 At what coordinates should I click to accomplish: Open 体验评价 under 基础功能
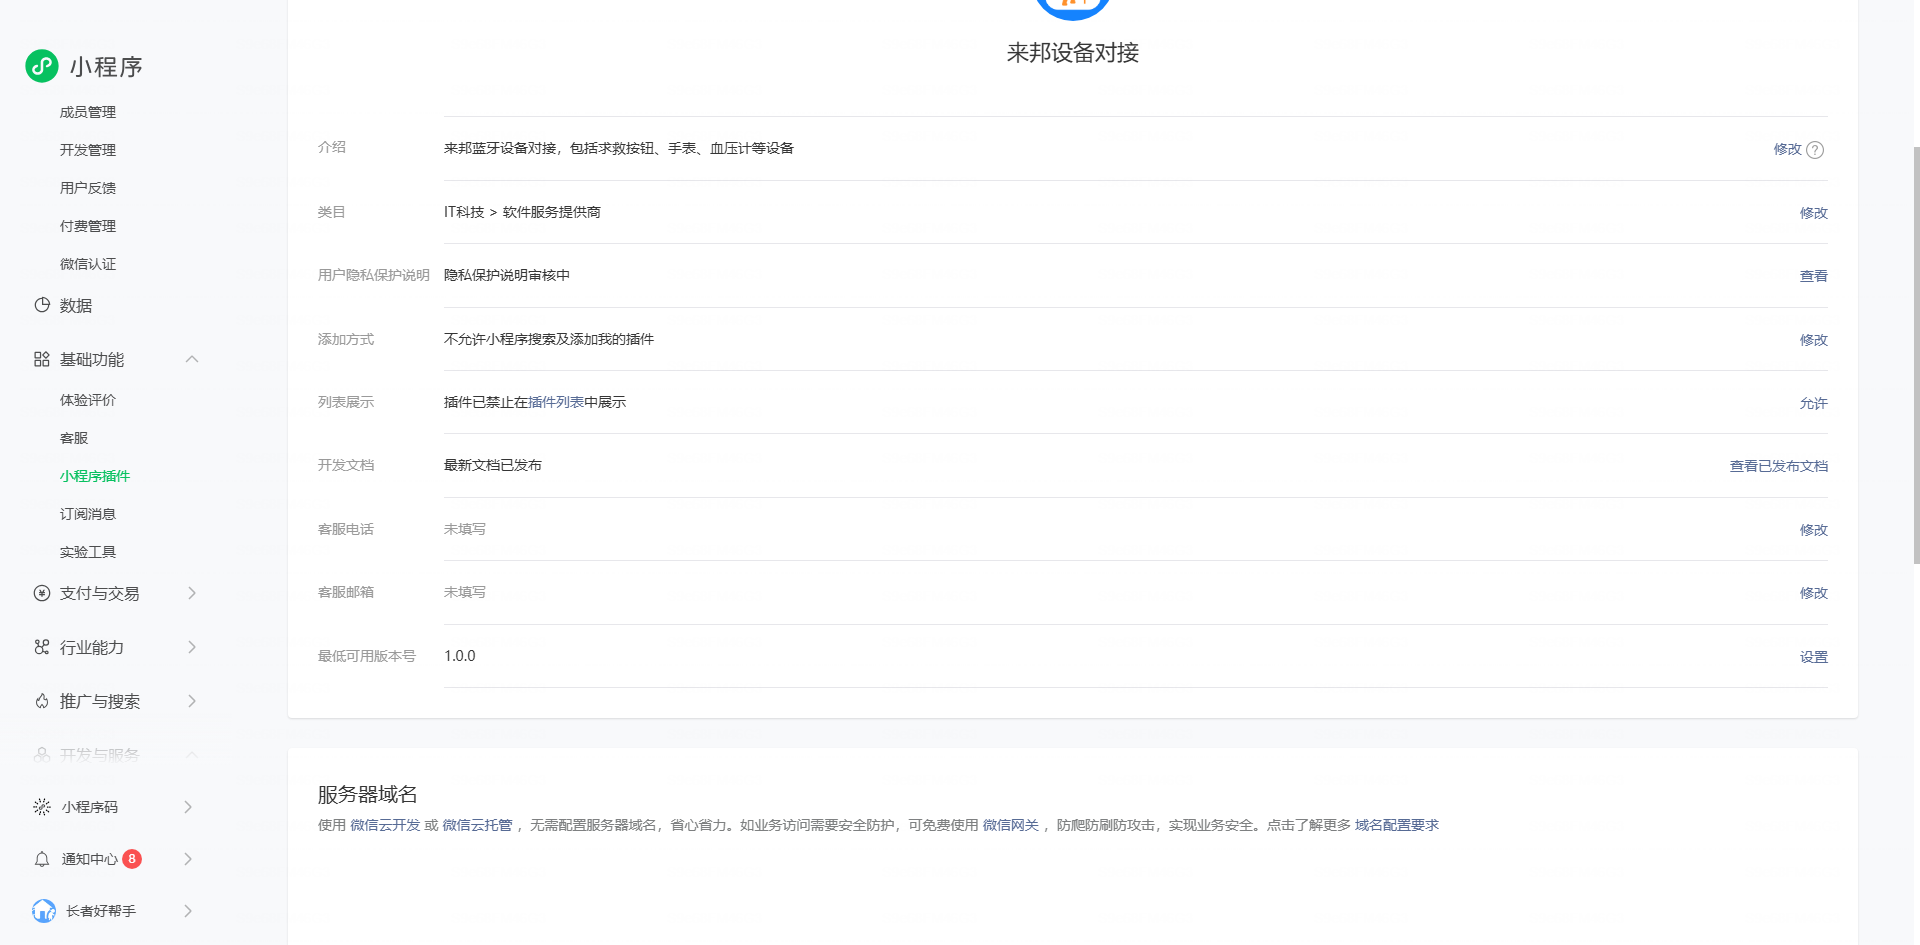88,400
